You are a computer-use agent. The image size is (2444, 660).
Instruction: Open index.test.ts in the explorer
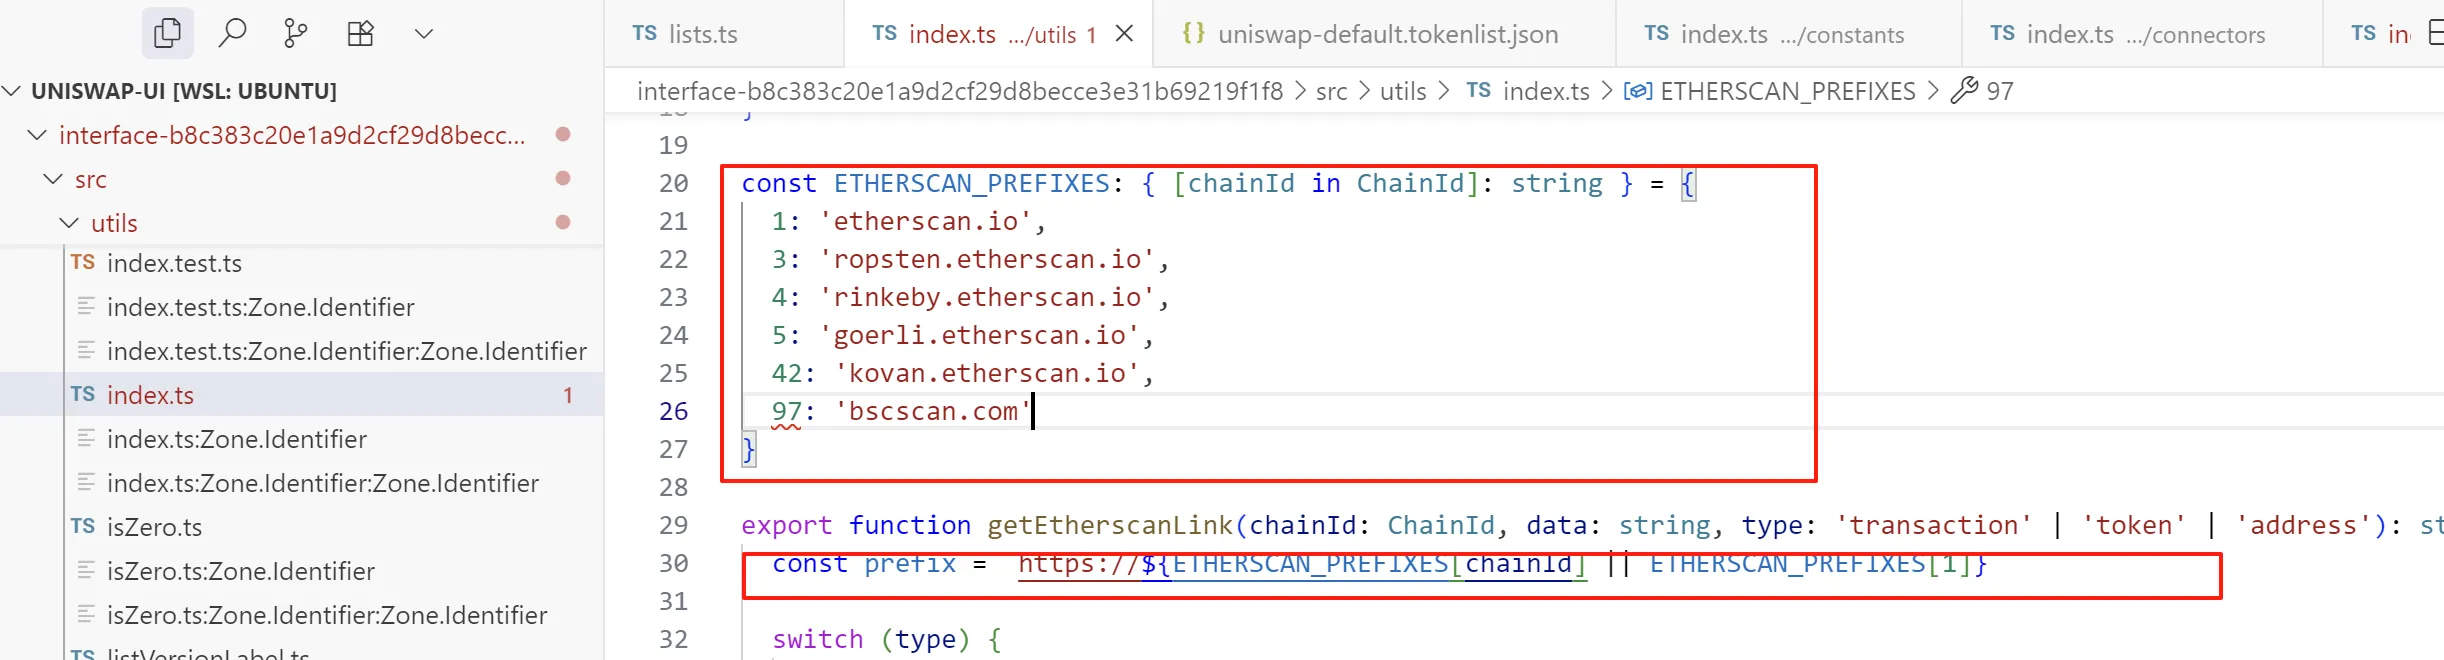(174, 263)
